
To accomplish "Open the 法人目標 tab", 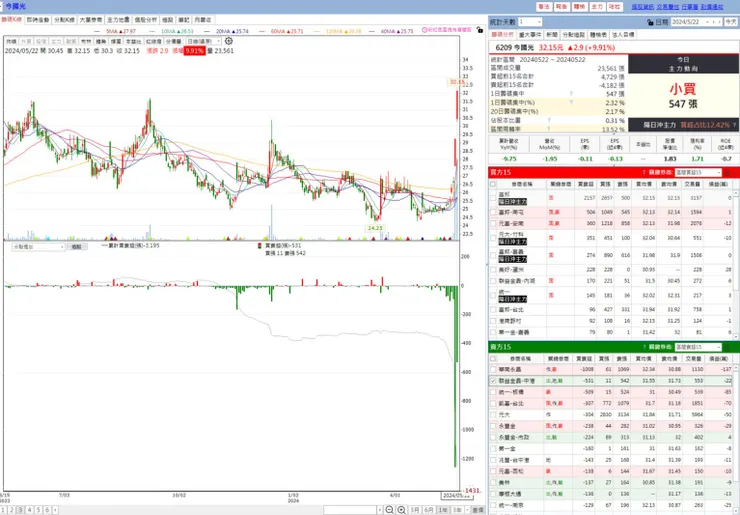I will (x=623, y=35).
